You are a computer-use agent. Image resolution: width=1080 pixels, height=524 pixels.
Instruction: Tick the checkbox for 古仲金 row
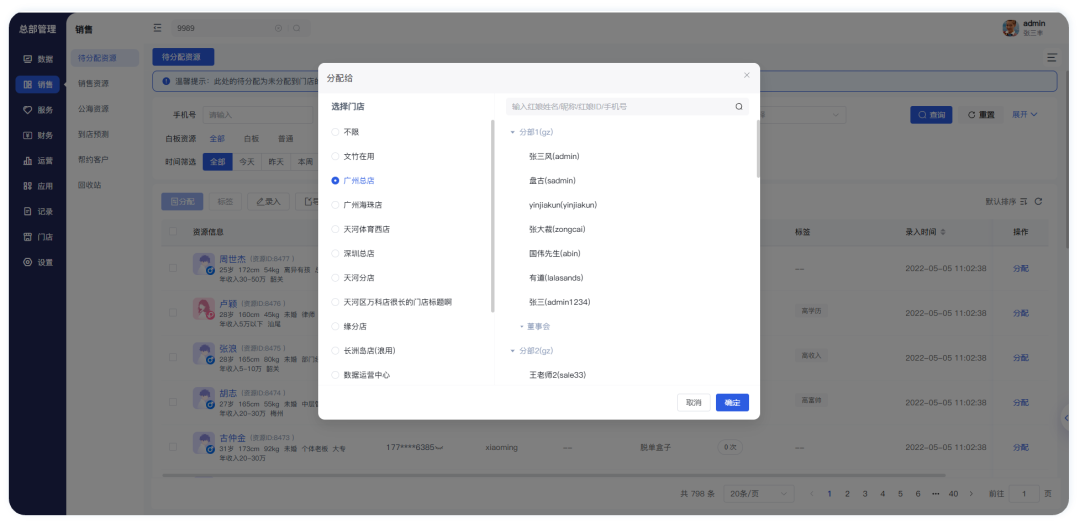click(x=173, y=447)
